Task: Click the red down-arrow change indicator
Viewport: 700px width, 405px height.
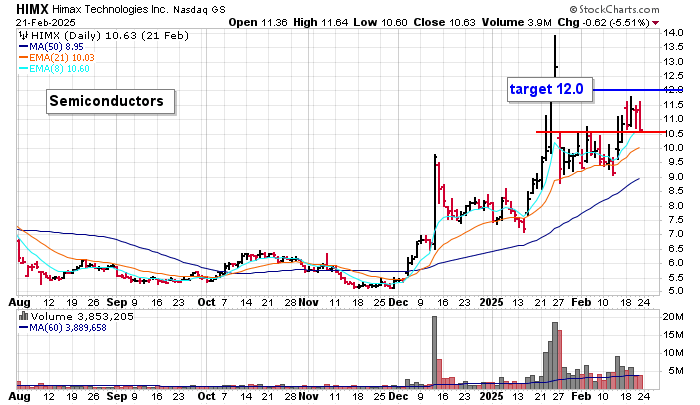Action: [655, 23]
